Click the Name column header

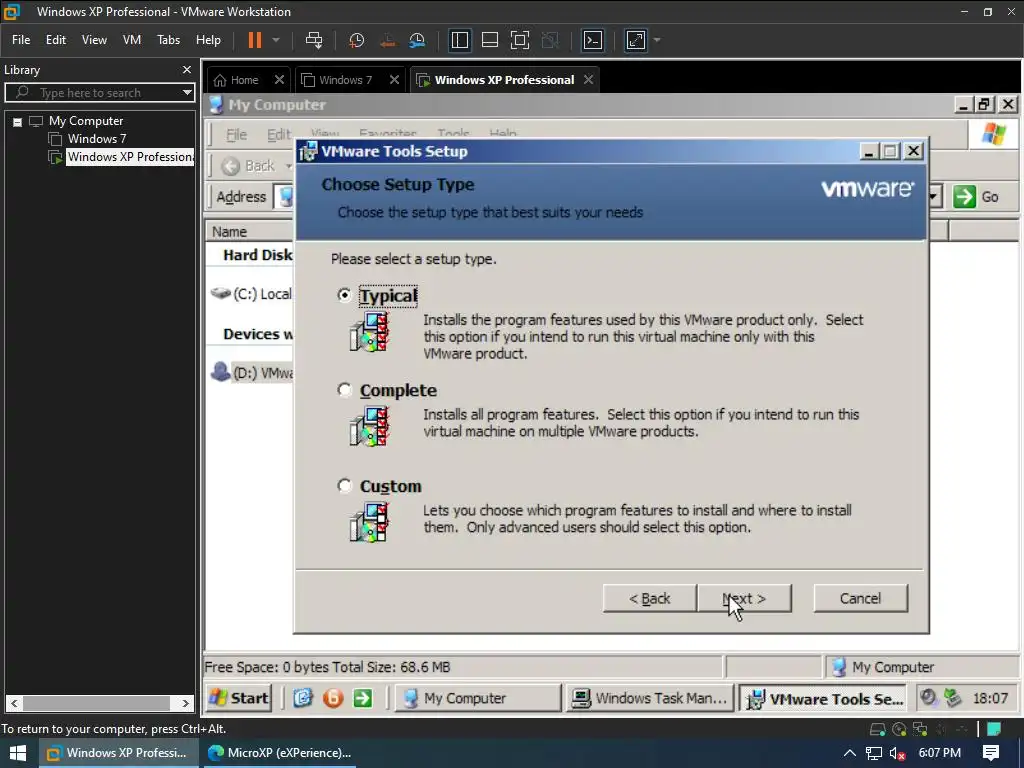tap(251, 231)
